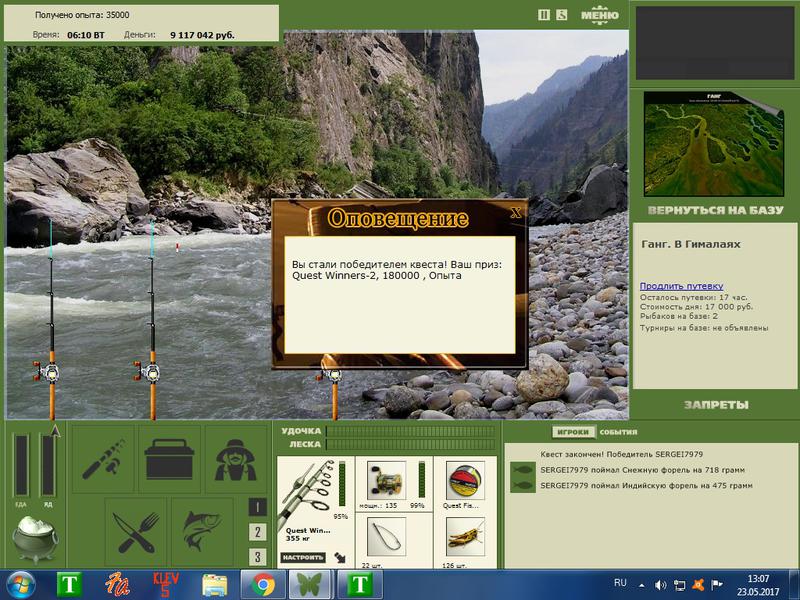Click the 'Квест закончен! Победитель SERGEI7979' line

point(621,454)
